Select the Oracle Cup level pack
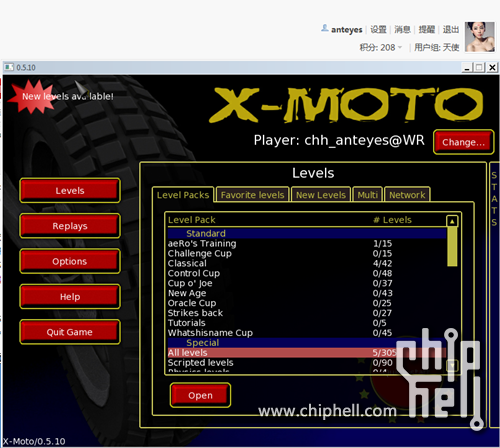Screen dimensions: 500x448 point(307,303)
